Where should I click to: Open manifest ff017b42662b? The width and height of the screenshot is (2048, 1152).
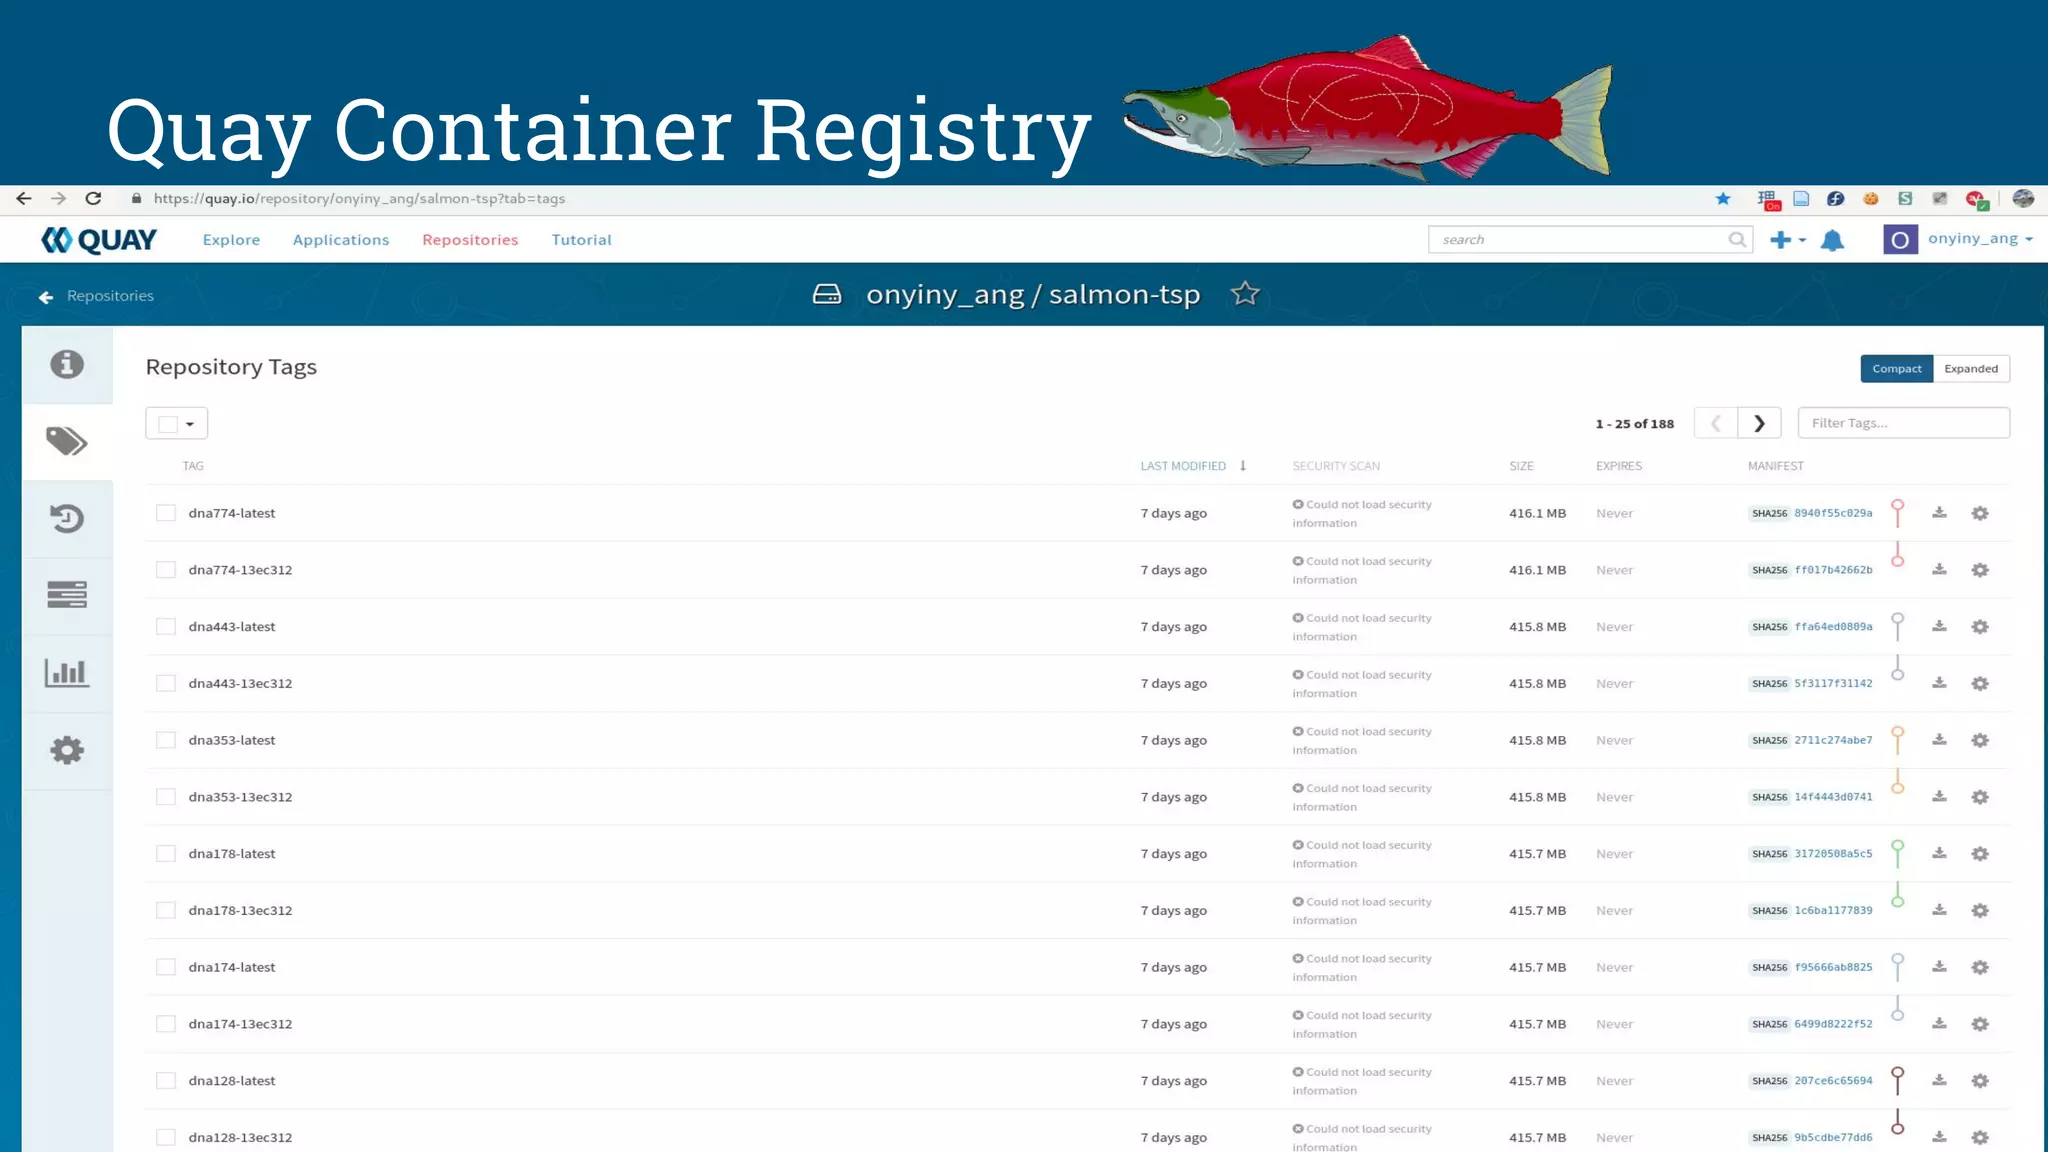[1833, 570]
